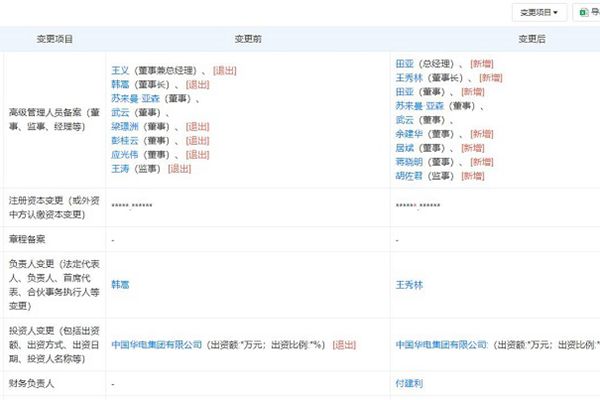The height and width of the screenshot is (400, 600).
Task: Select 彭桂云 director name
Action: point(127,141)
